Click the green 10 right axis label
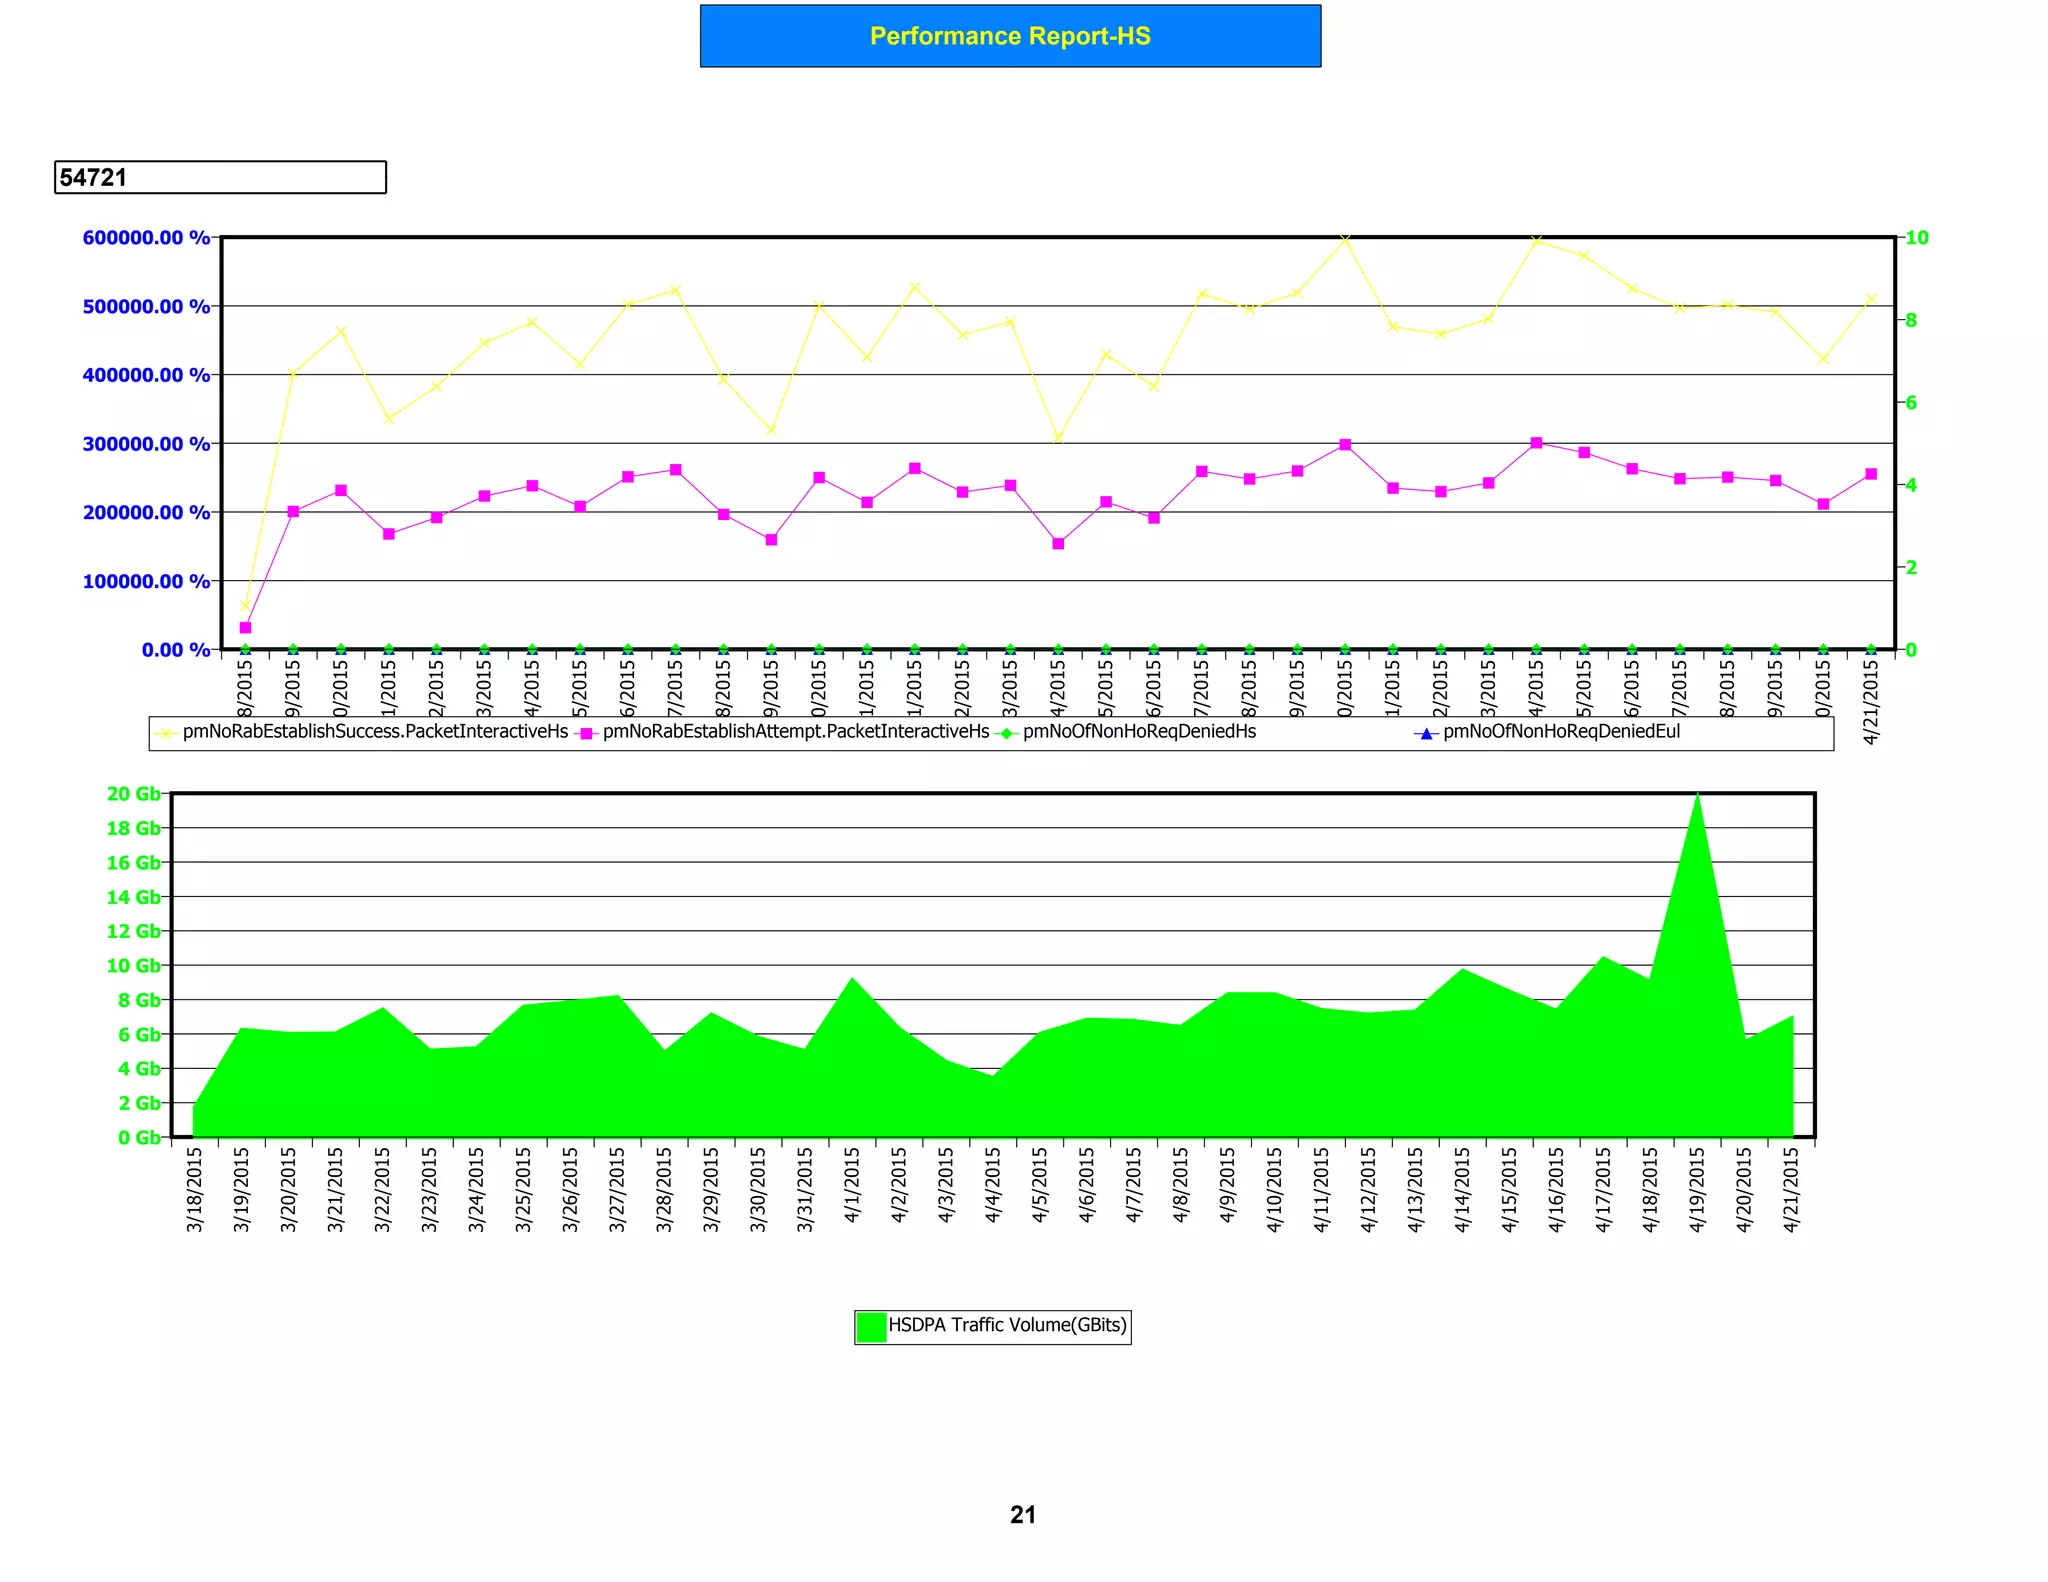2048x1582 pixels. [x=1917, y=238]
